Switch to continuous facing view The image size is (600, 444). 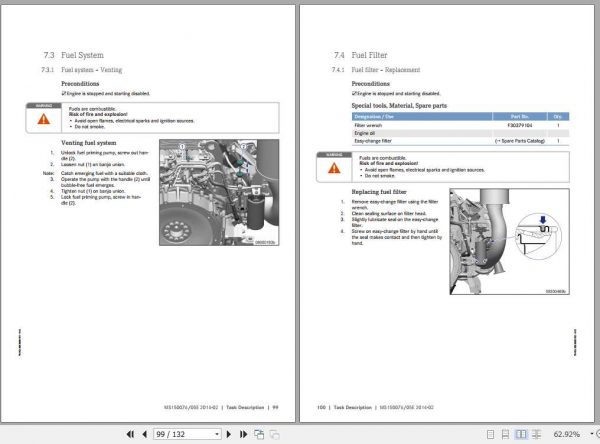[536, 434]
